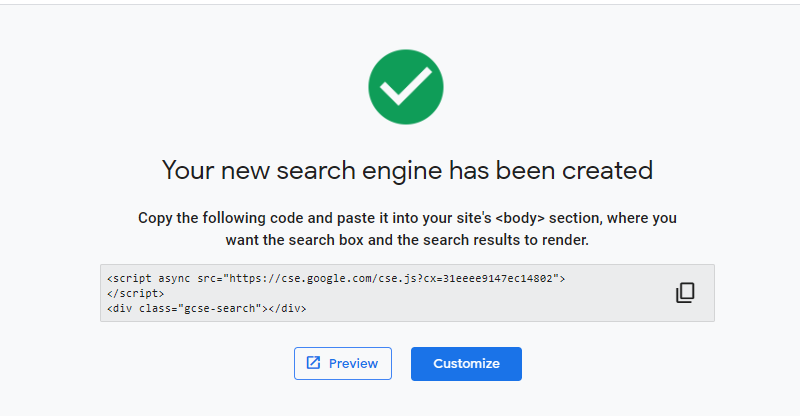The height and width of the screenshot is (416, 800).
Task: Copy the embed code with the clipboard icon
Action: [x=685, y=293]
